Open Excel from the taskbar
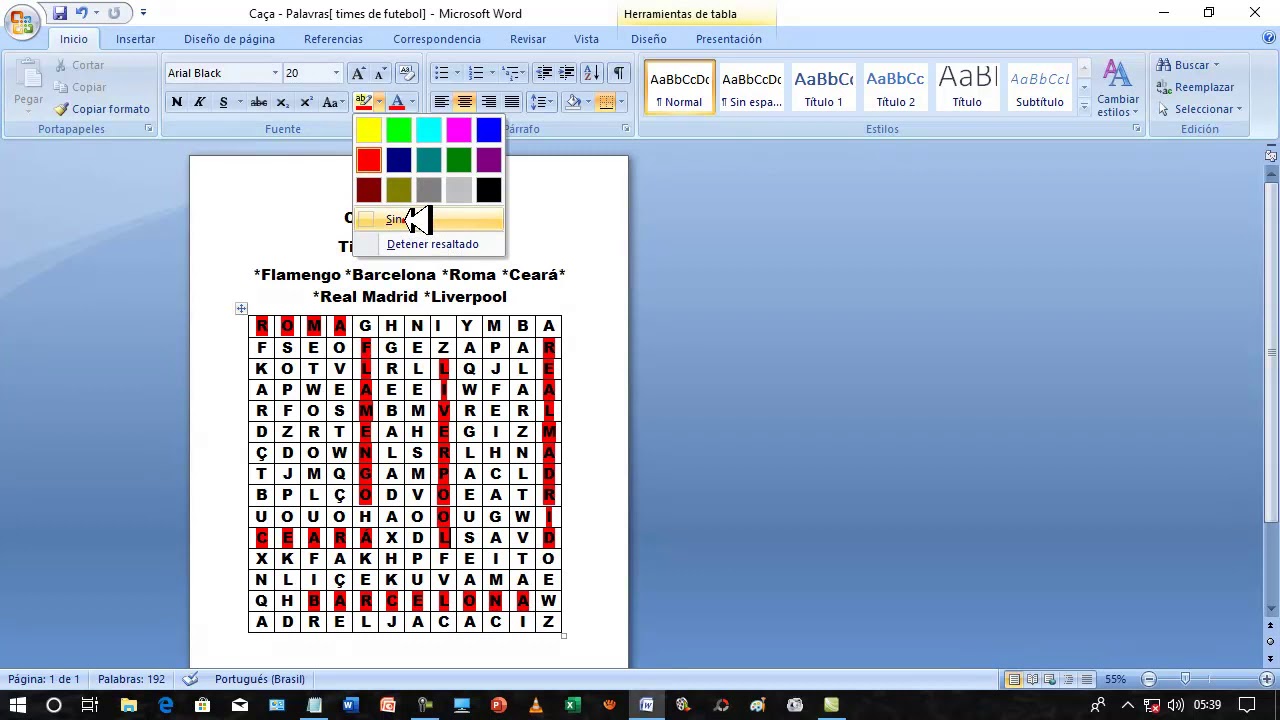Image resolution: width=1280 pixels, height=720 pixels. coord(572,705)
